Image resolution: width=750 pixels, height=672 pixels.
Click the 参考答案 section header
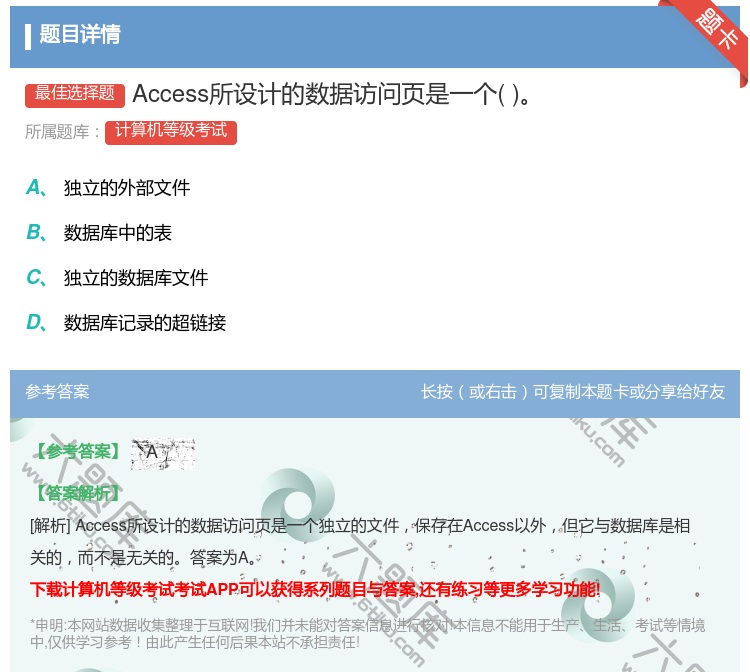point(57,391)
